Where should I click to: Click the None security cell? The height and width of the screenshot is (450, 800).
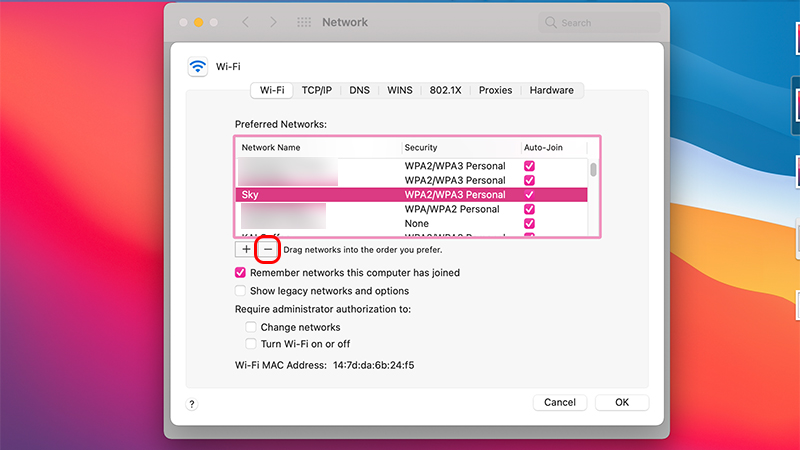point(417,223)
